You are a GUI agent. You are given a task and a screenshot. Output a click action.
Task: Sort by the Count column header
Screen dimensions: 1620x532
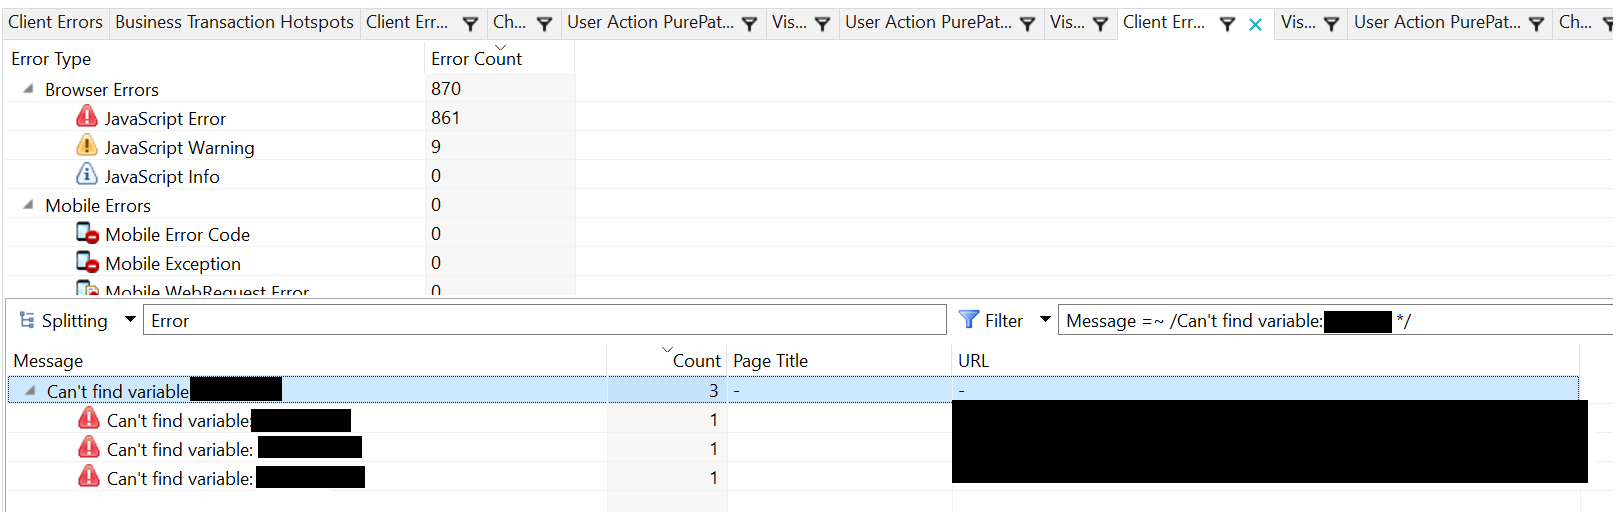696,361
